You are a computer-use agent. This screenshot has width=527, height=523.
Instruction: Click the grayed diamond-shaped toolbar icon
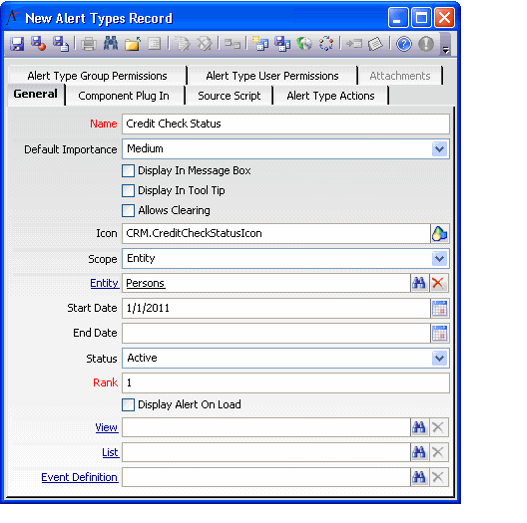204,44
